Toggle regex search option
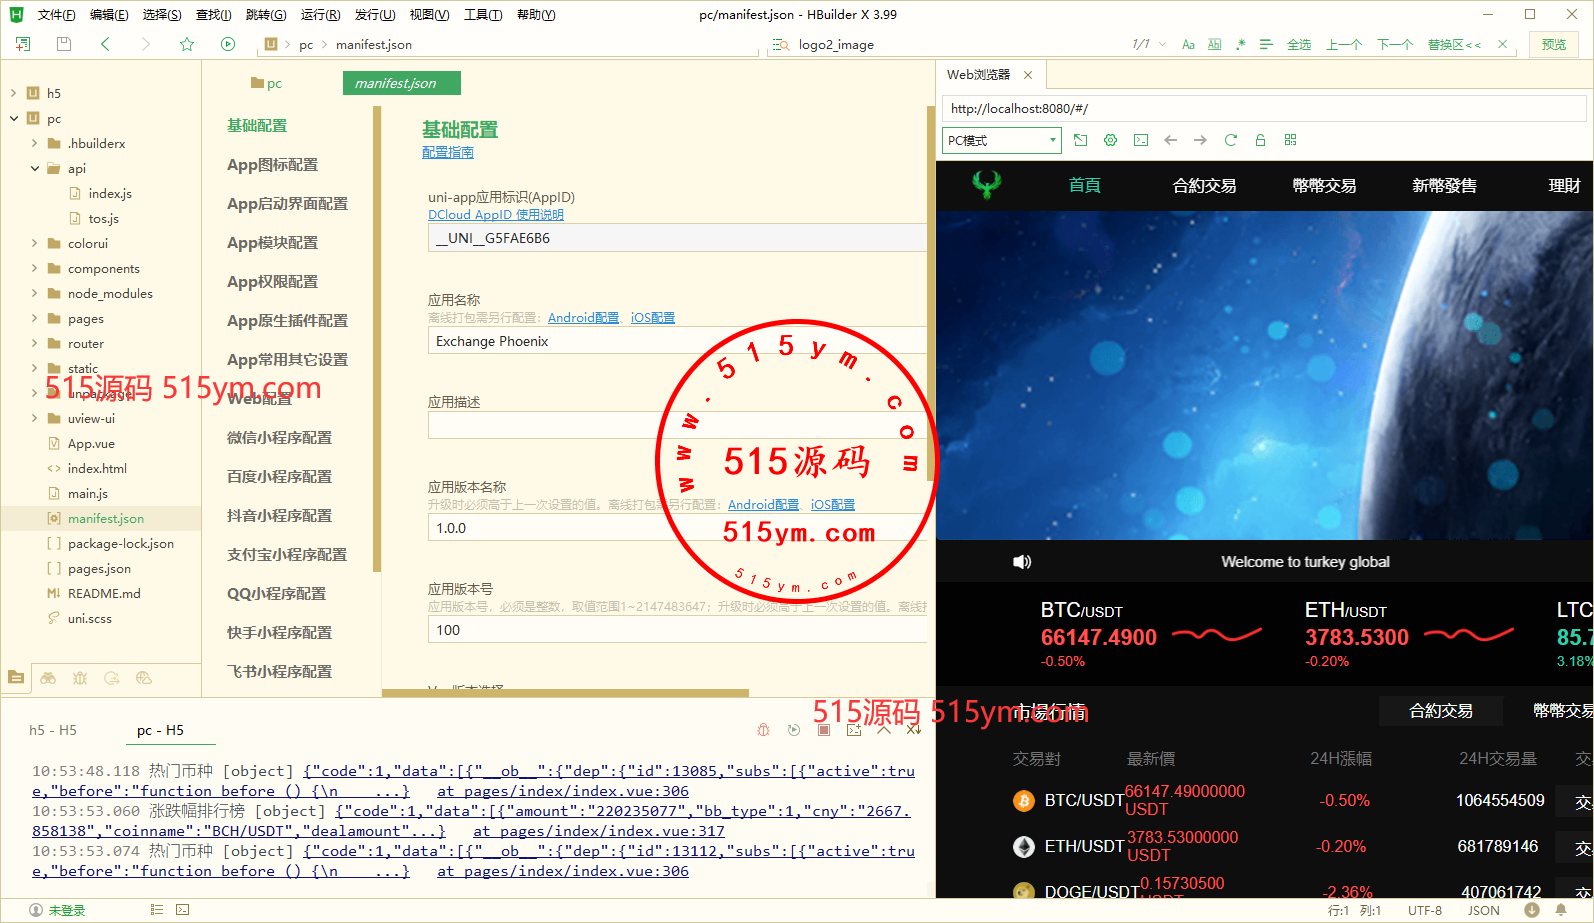The width and height of the screenshot is (1594, 923). [x=1240, y=45]
